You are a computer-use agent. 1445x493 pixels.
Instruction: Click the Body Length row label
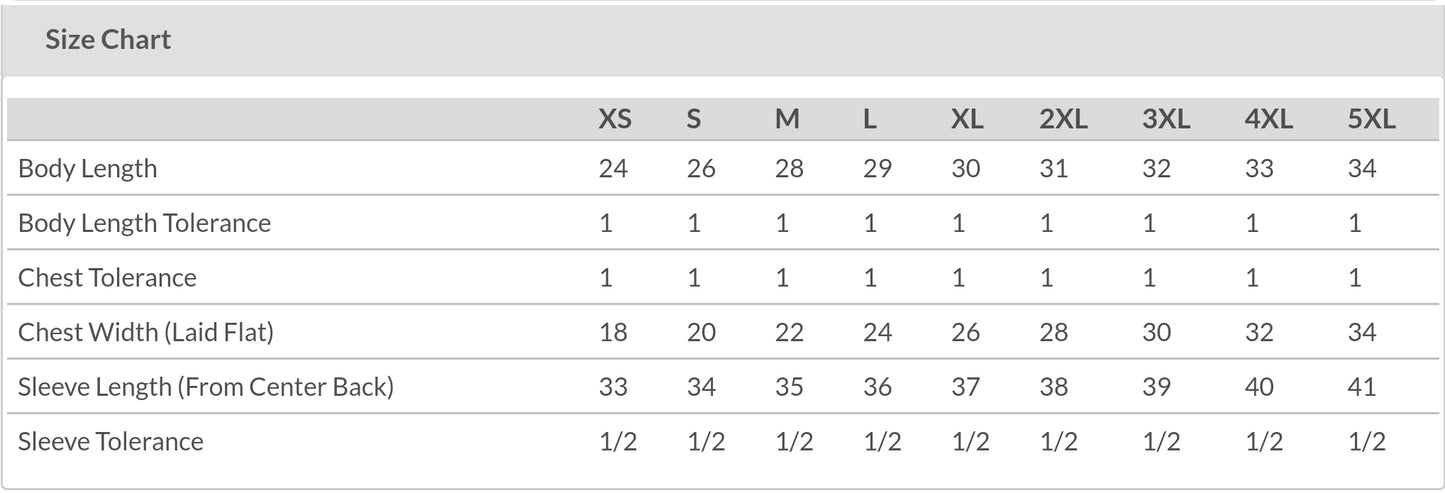[x=88, y=168]
